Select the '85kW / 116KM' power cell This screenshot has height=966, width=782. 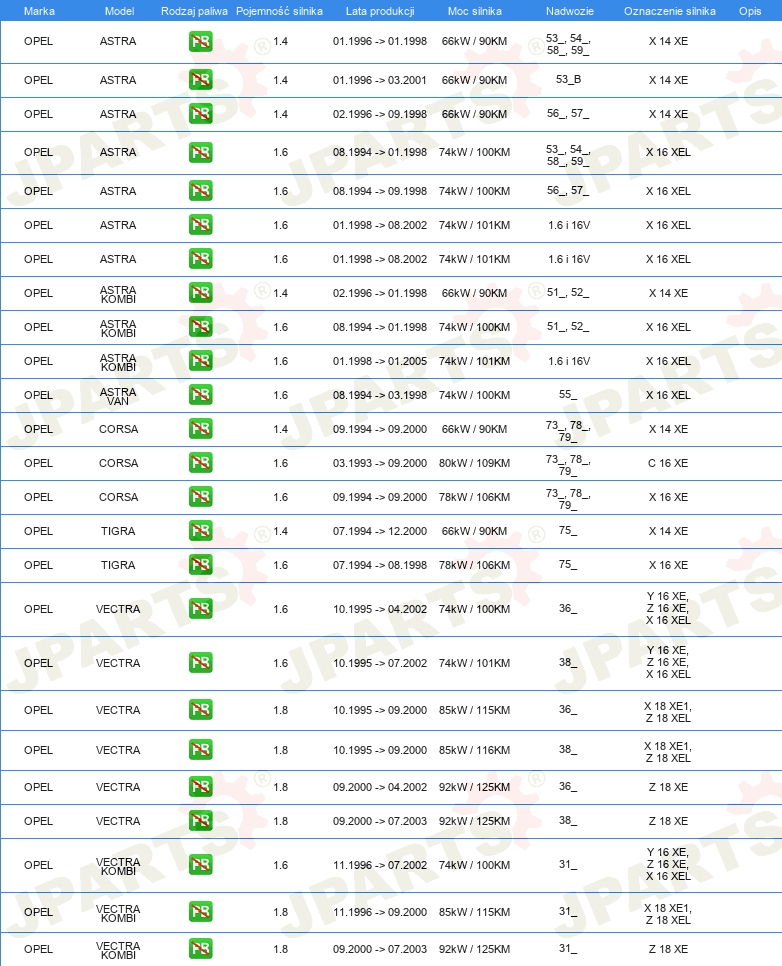tap(474, 750)
